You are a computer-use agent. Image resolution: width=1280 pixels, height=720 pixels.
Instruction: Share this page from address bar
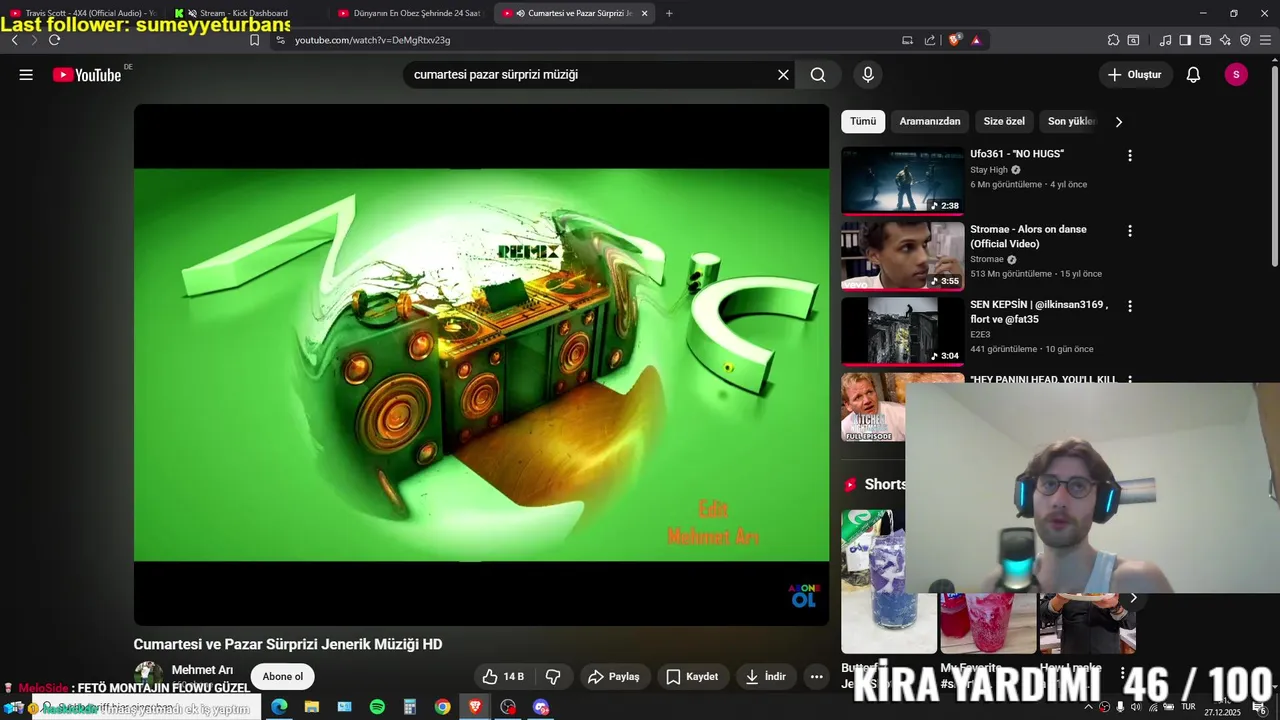click(x=930, y=40)
